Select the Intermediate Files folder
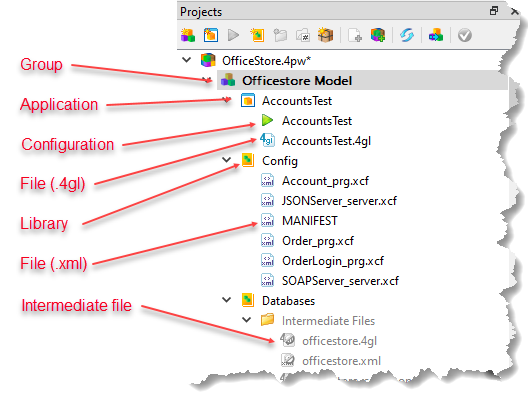The image size is (528, 399). click(x=318, y=321)
